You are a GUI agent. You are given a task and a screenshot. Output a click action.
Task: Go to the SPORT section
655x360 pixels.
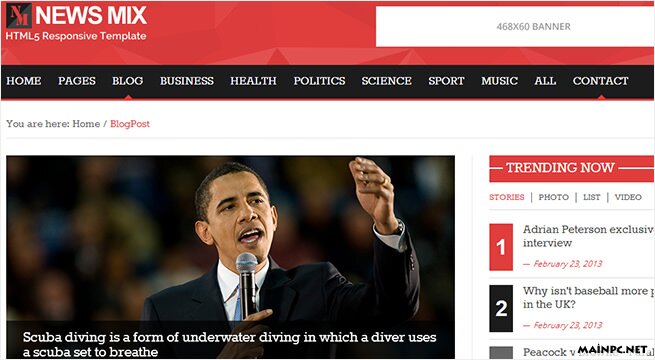point(446,81)
